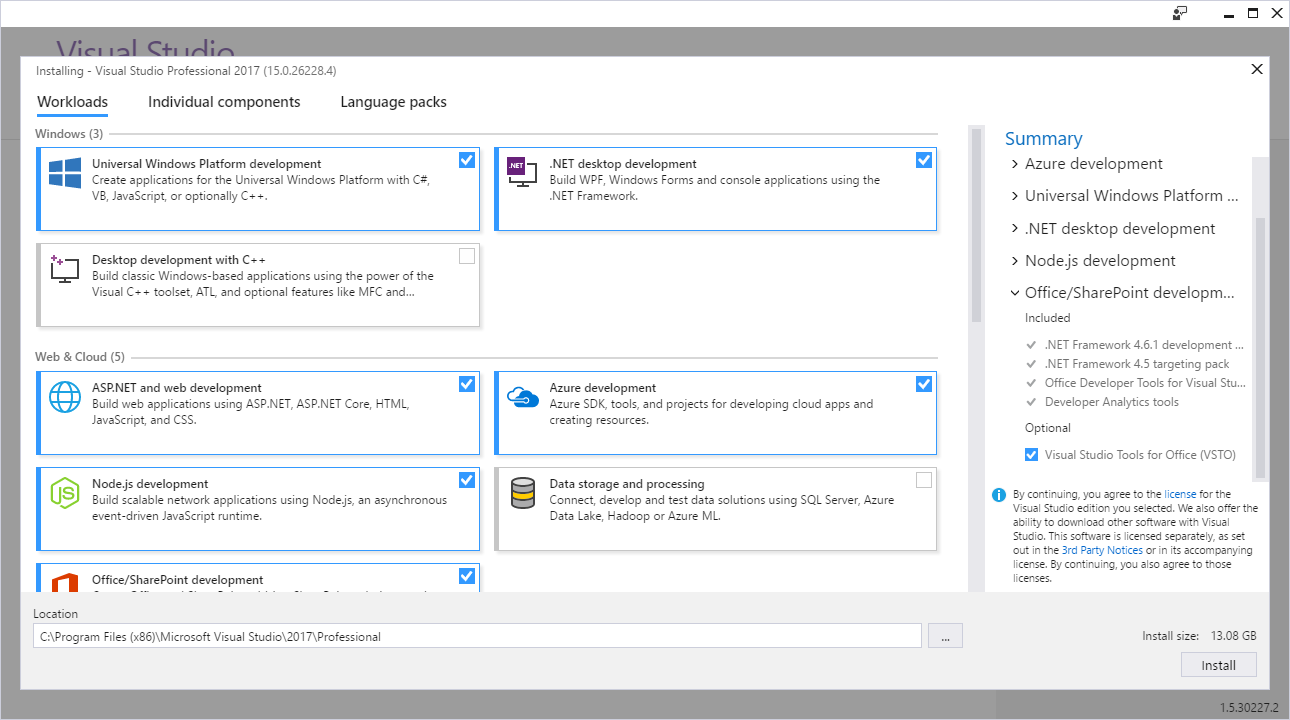
Task: Click the .NET desktop development monitor icon
Action: coord(522,172)
